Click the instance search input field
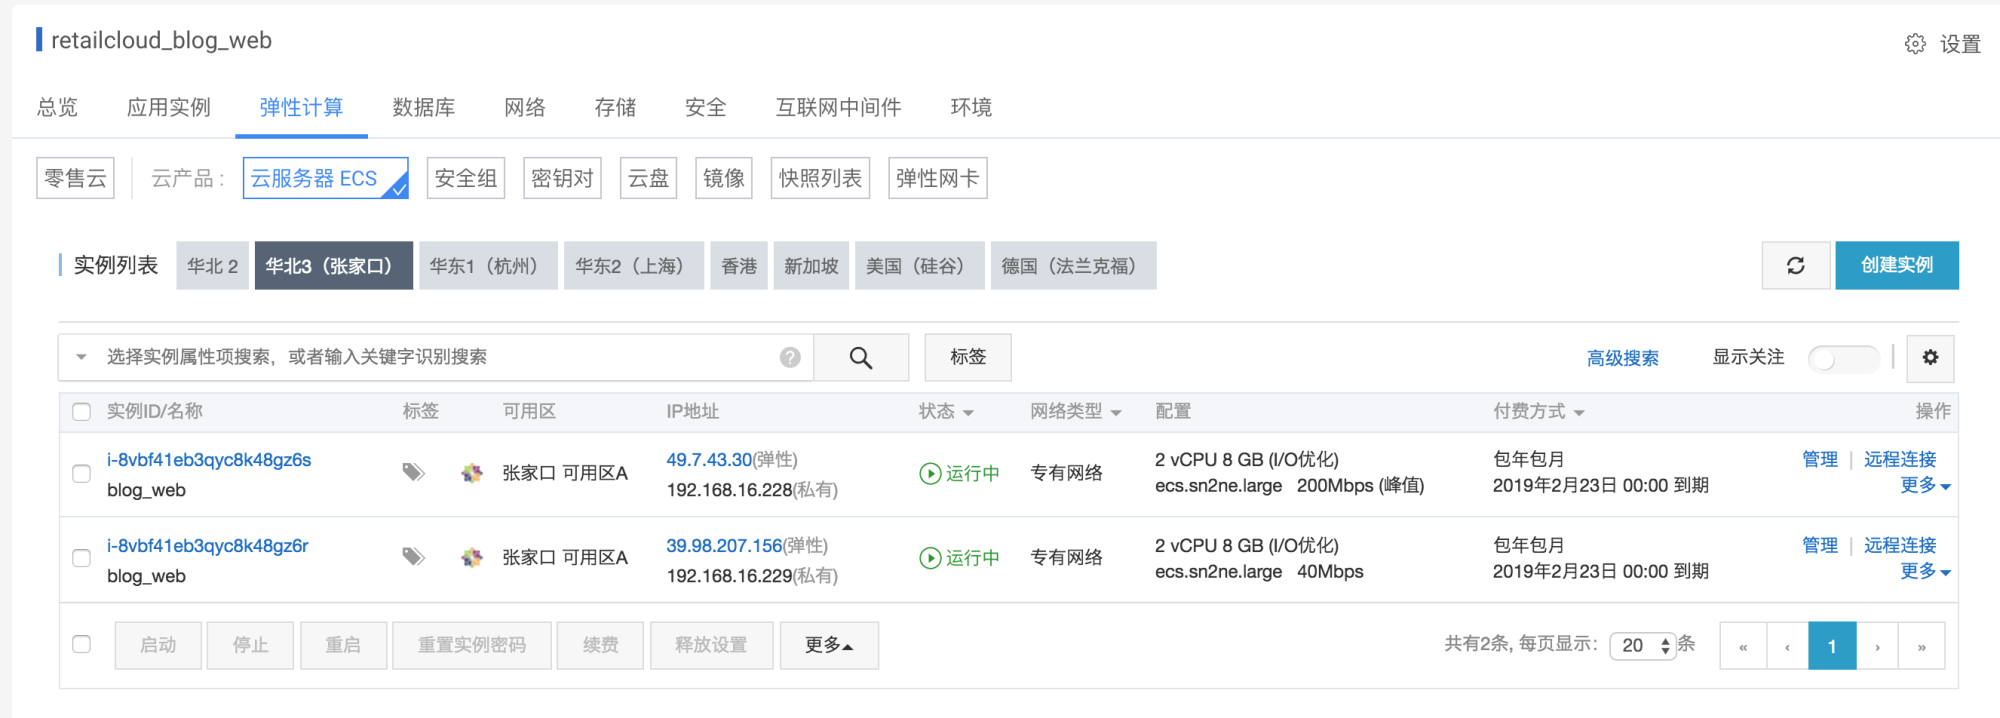The width and height of the screenshot is (2000, 718). [440, 358]
